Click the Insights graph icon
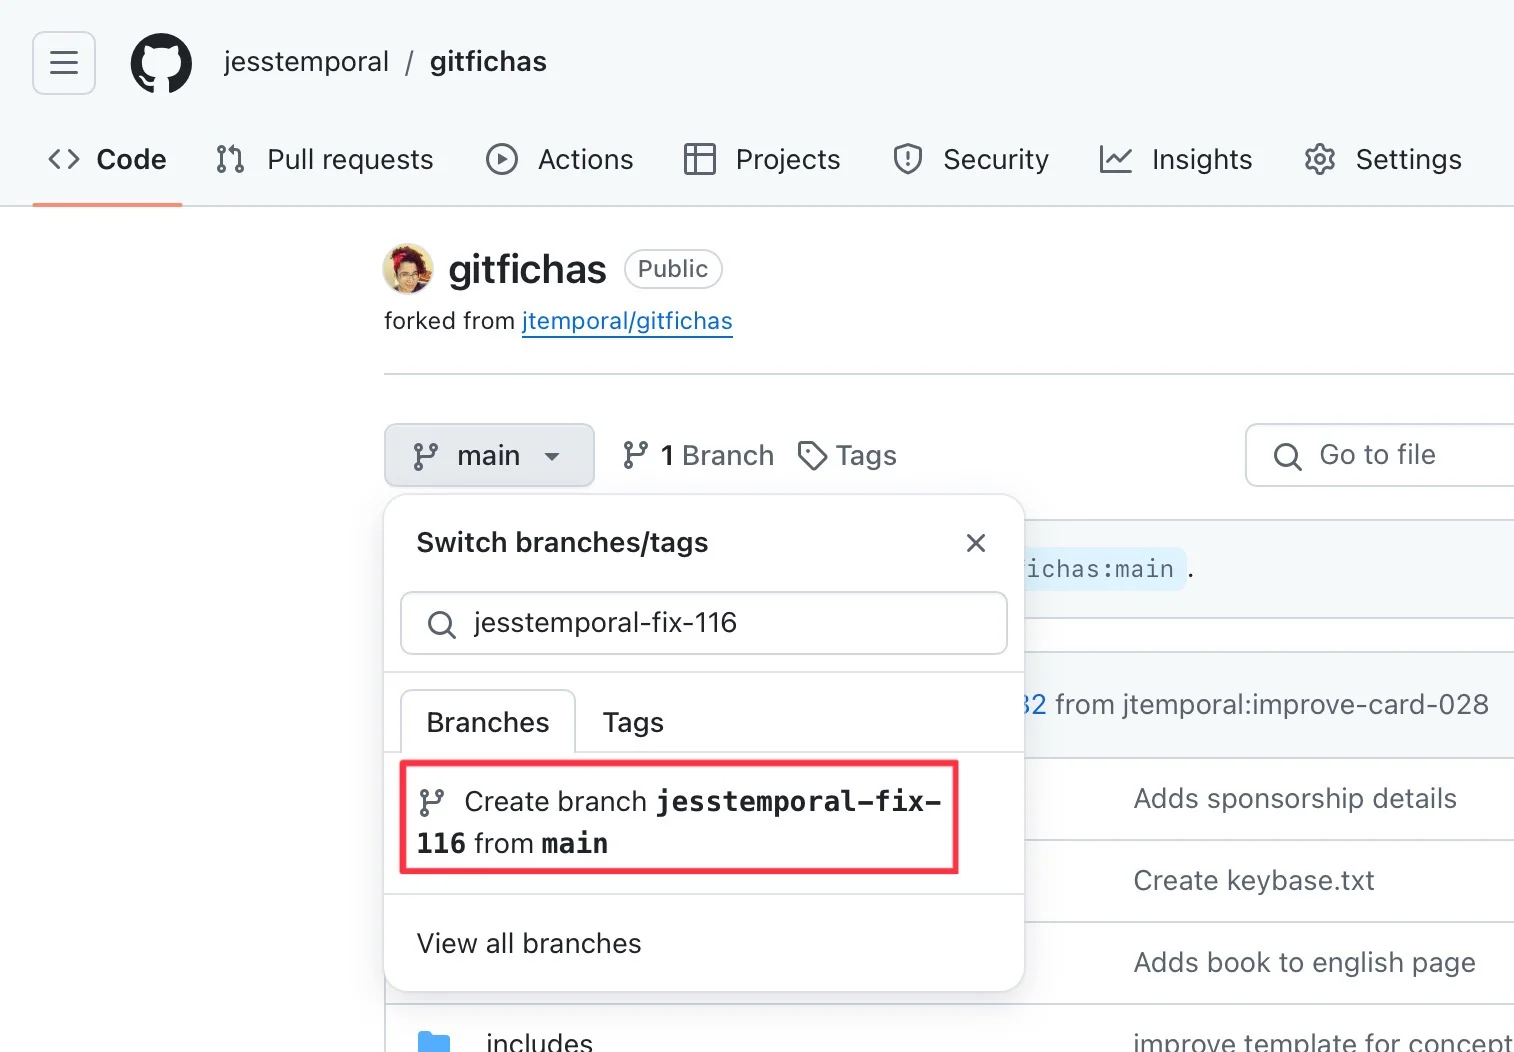Screen dimensions: 1514x1052 pyautogui.click(x=1115, y=159)
